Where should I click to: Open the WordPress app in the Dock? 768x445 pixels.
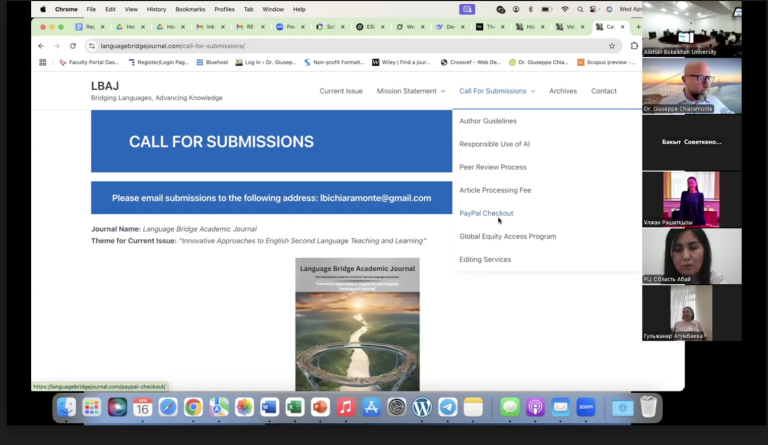(x=422, y=407)
